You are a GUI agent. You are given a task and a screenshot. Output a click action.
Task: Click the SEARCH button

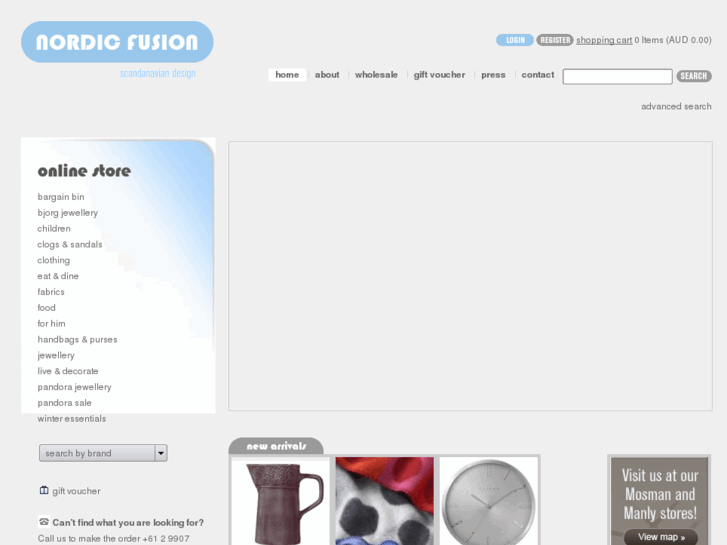click(x=694, y=76)
